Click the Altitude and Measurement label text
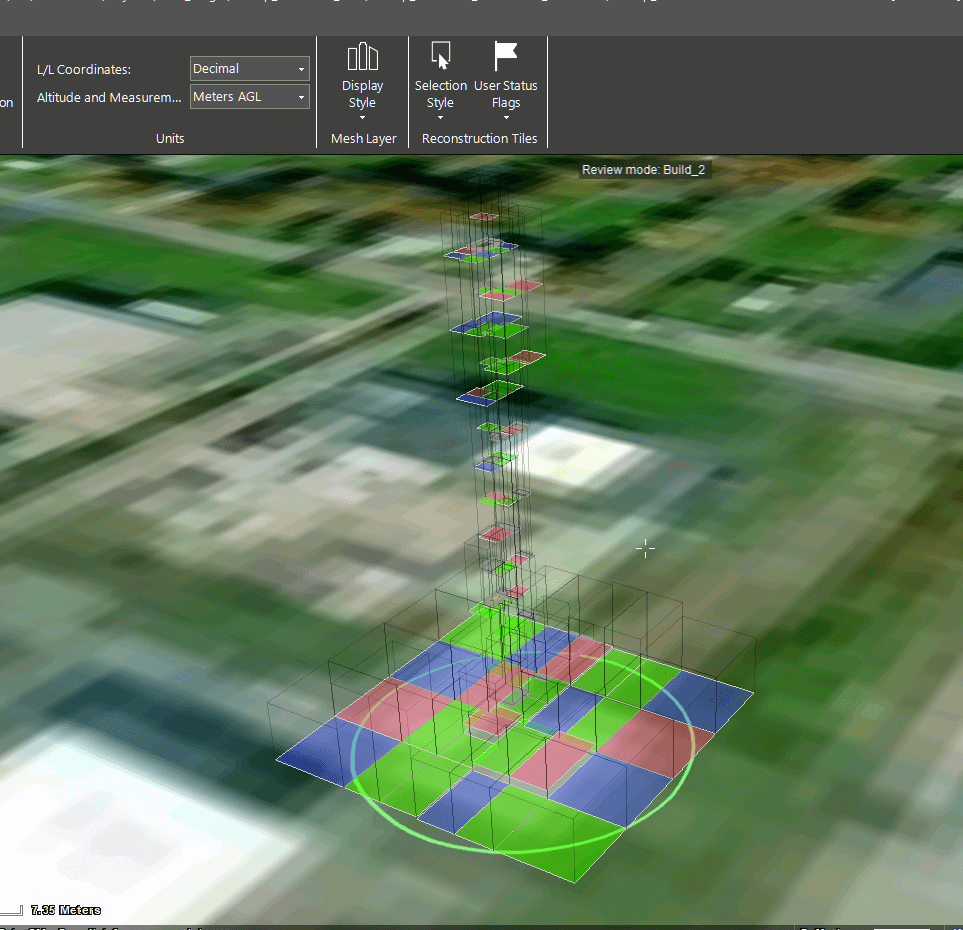963x930 pixels. 109,97
